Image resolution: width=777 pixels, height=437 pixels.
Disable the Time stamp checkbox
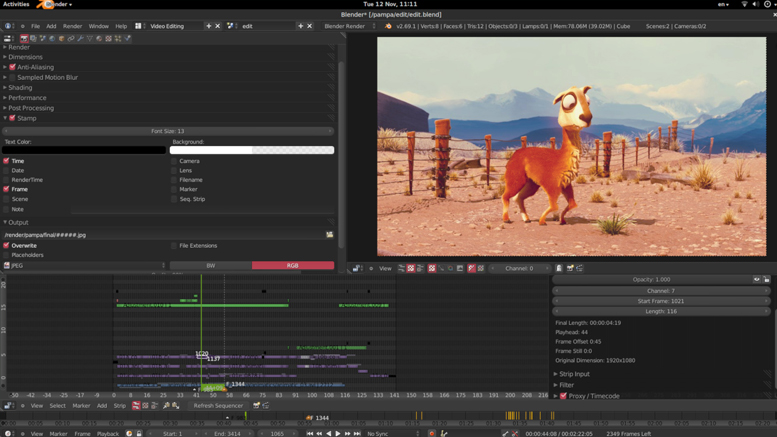[x=6, y=161]
